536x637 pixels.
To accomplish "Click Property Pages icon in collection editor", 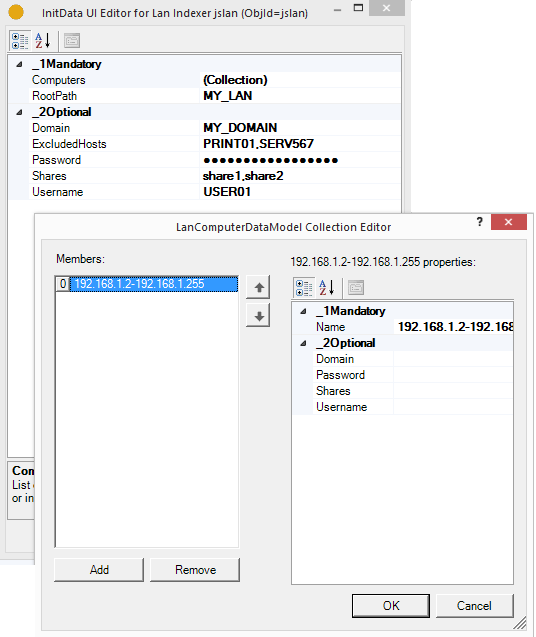I will (356, 288).
